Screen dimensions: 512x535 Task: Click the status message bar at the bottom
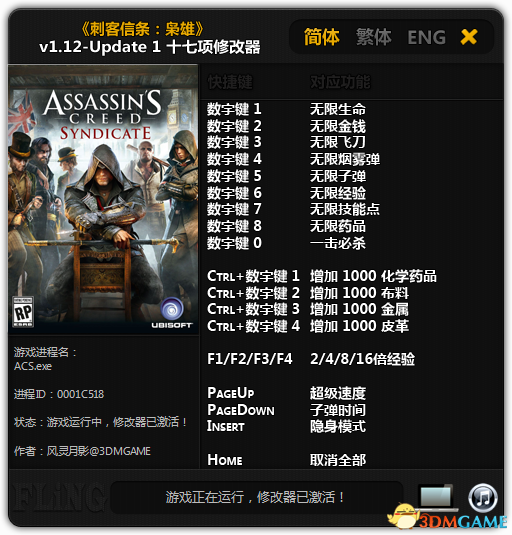pyautogui.click(x=257, y=497)
